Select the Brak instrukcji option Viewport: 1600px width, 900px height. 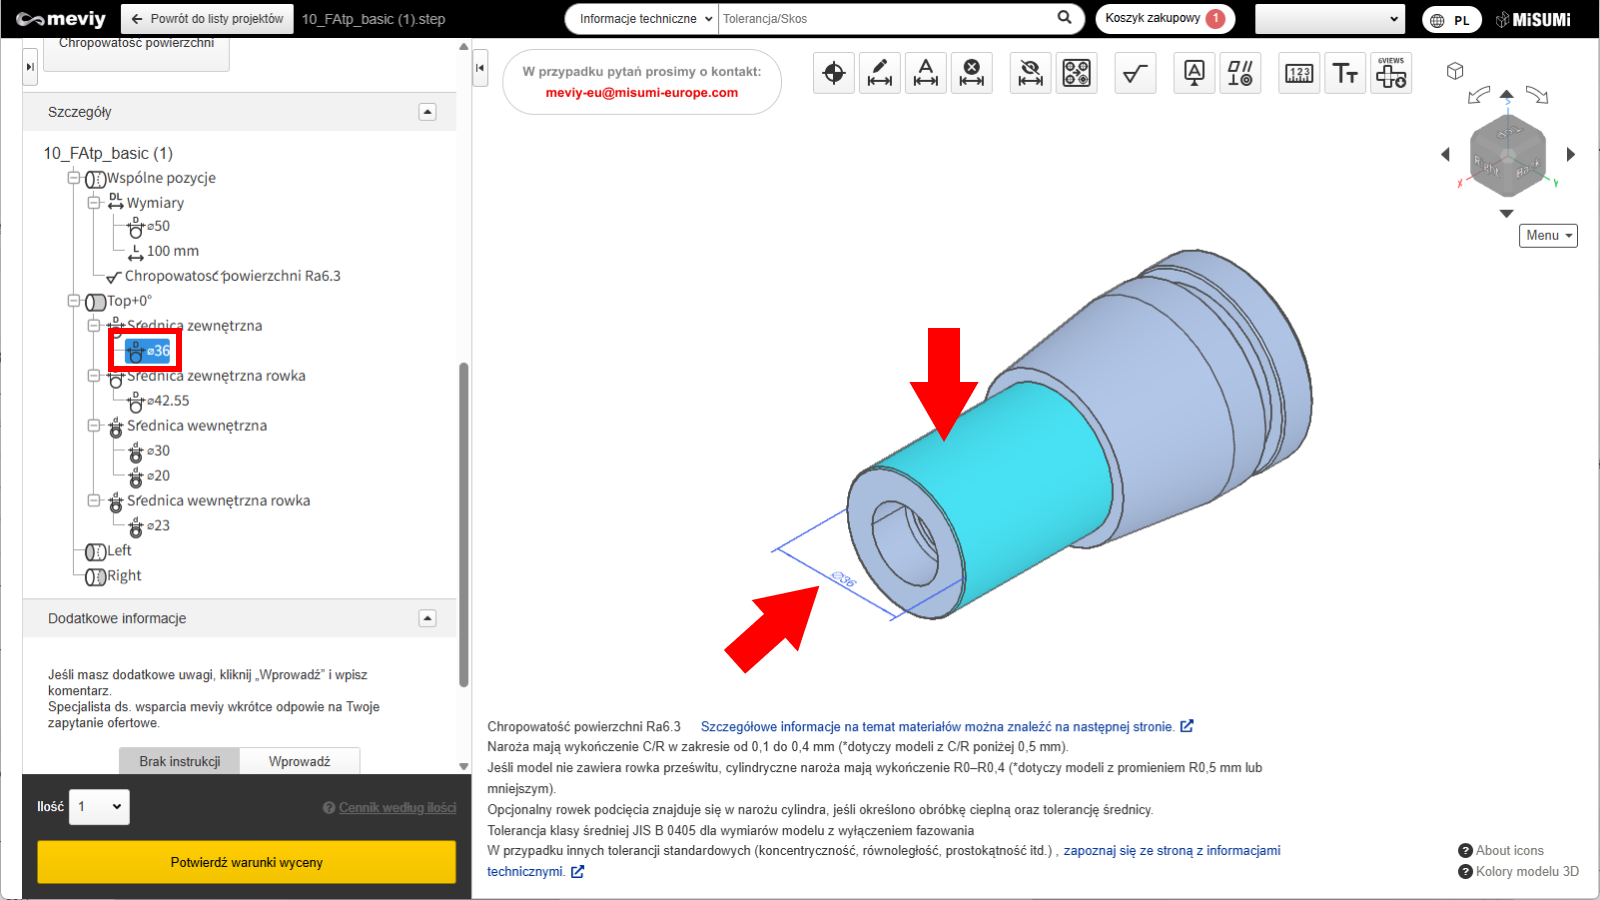click(180, 761)
